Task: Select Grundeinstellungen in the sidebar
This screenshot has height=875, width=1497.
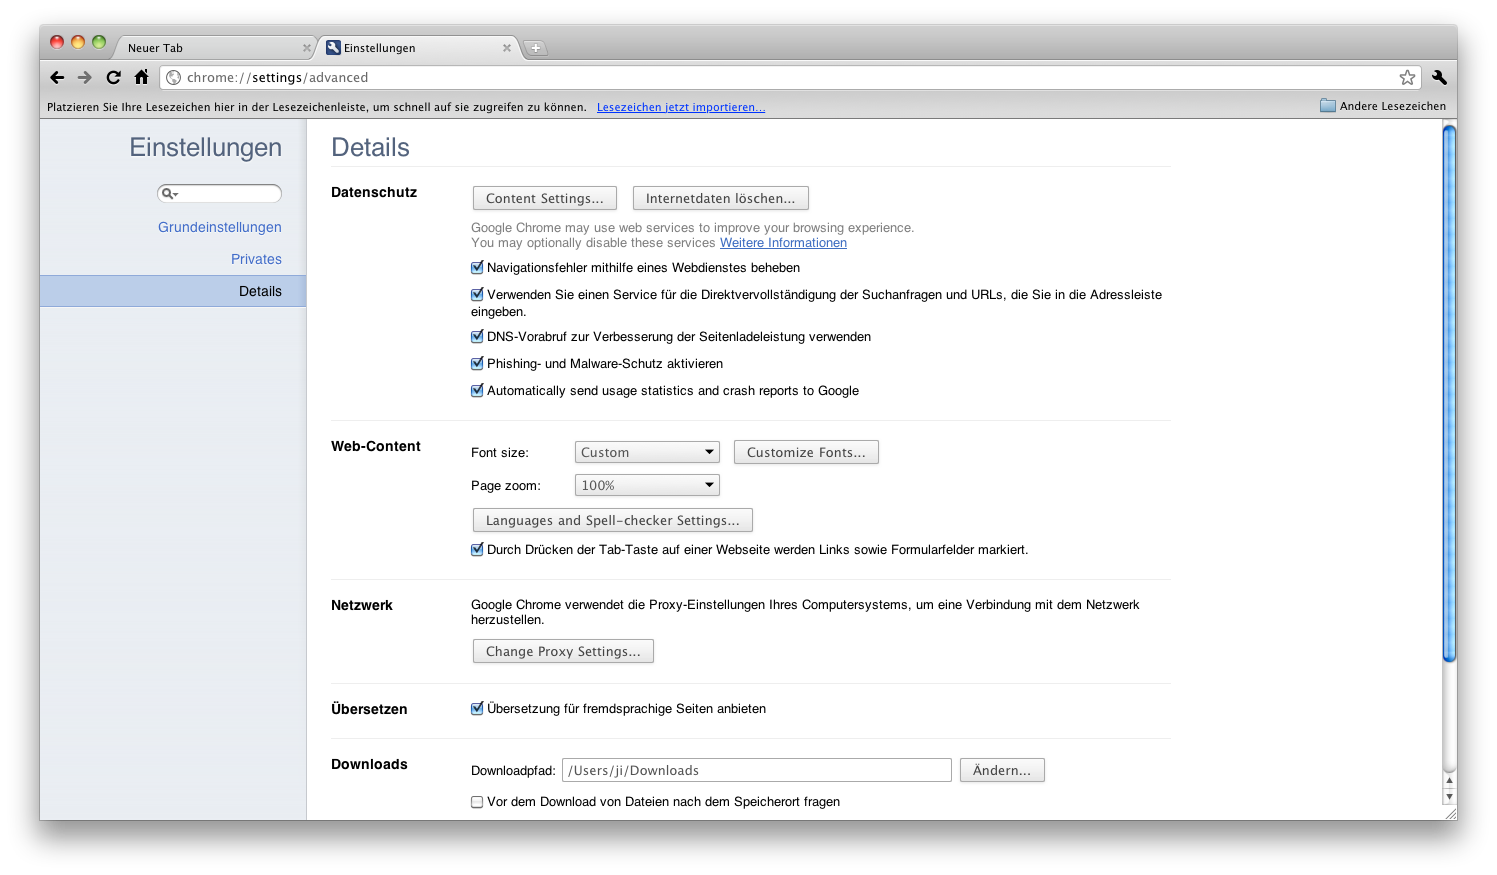Action: click(x=219, y=227)
